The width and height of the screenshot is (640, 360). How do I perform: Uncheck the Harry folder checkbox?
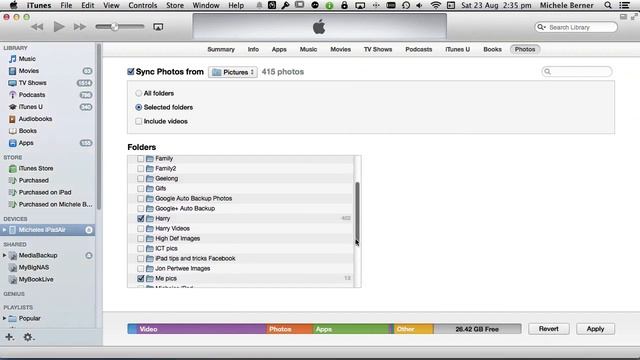pyautogui.click(x=141, y=218)
